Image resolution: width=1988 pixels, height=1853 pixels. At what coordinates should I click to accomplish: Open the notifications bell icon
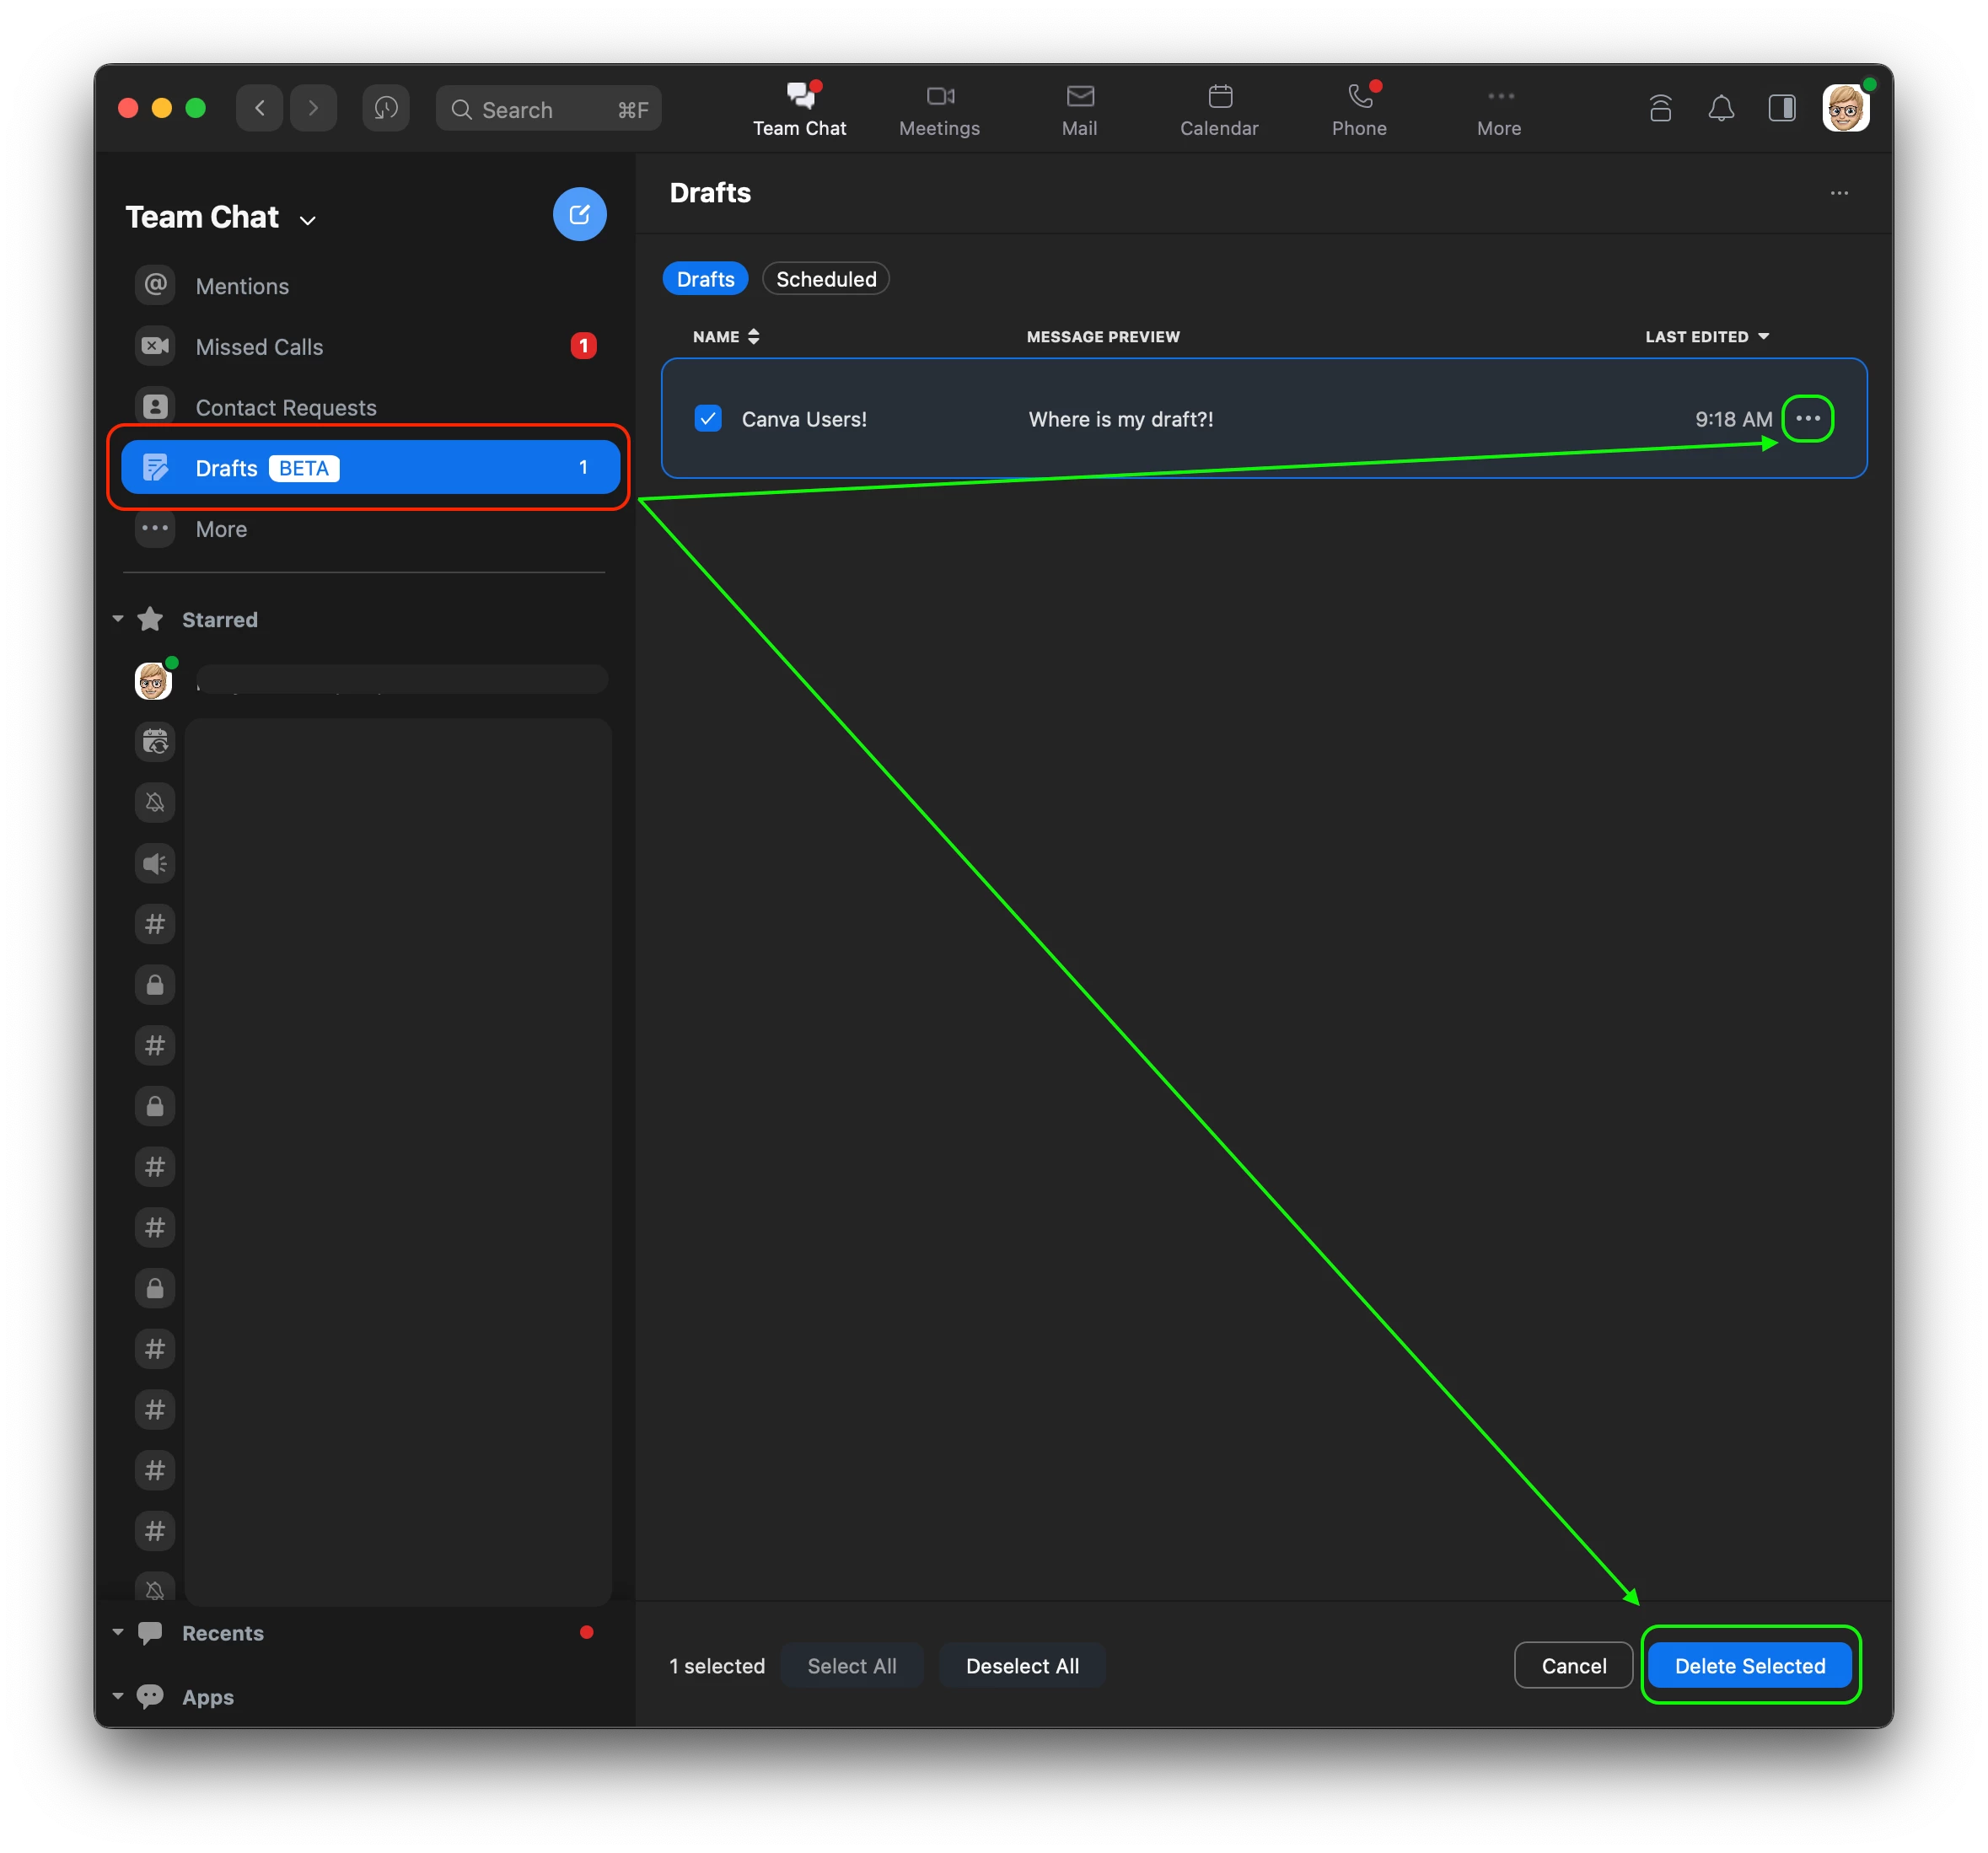tap(1720, 108)
